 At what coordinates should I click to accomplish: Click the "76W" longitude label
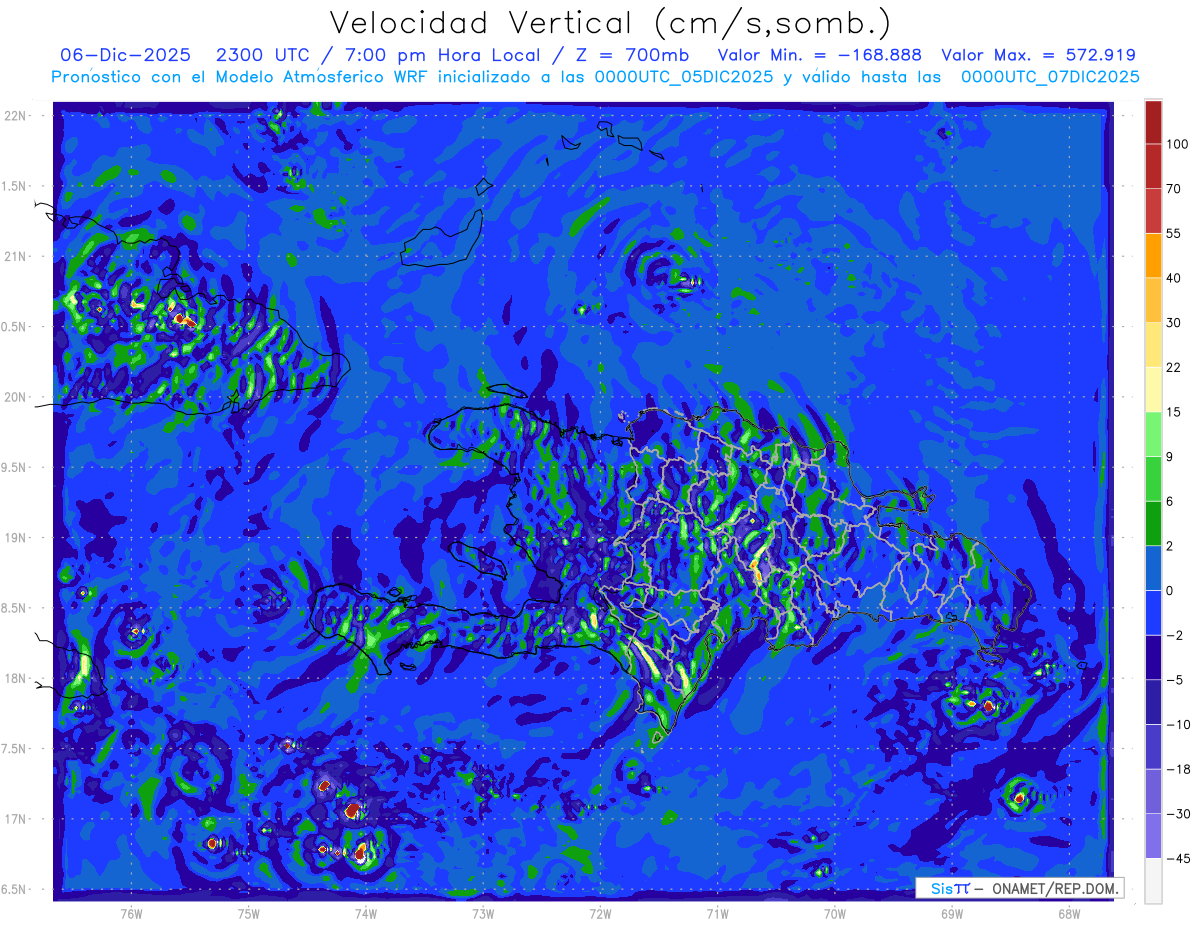131,914
